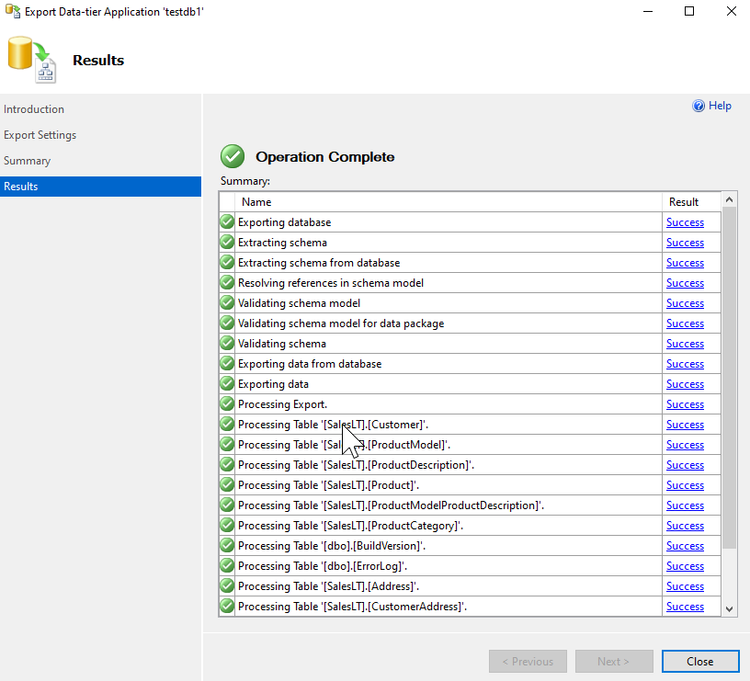Open Success link for Extracting schema
The height and width of the screenshot is (681, 750).
coord(685,242)
